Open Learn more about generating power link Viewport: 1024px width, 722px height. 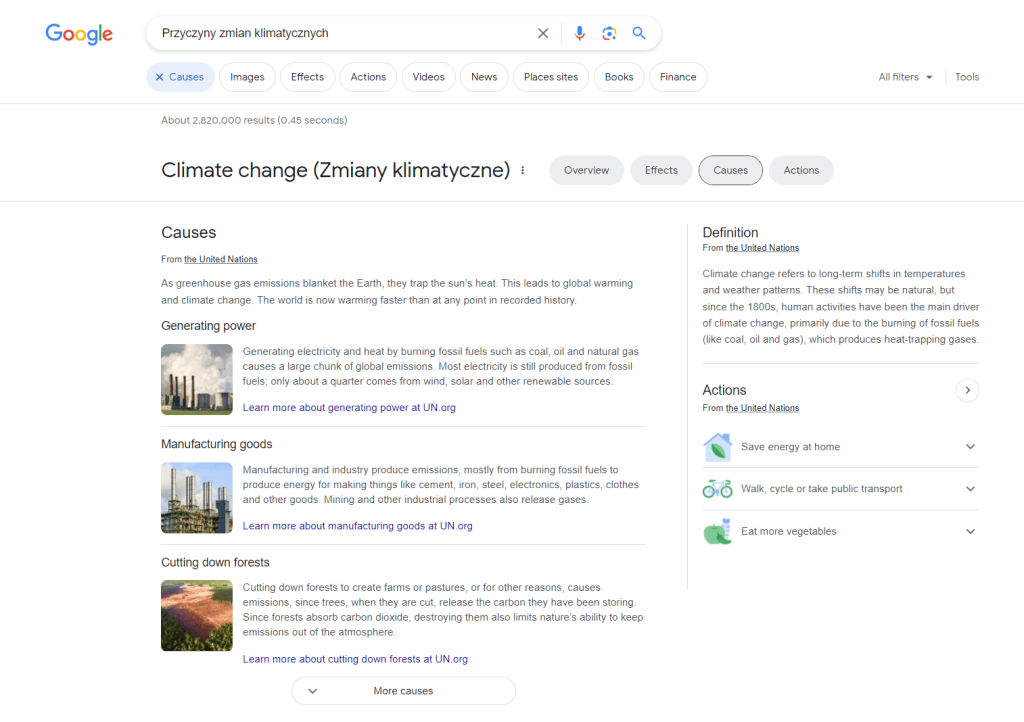pos(349,407)
